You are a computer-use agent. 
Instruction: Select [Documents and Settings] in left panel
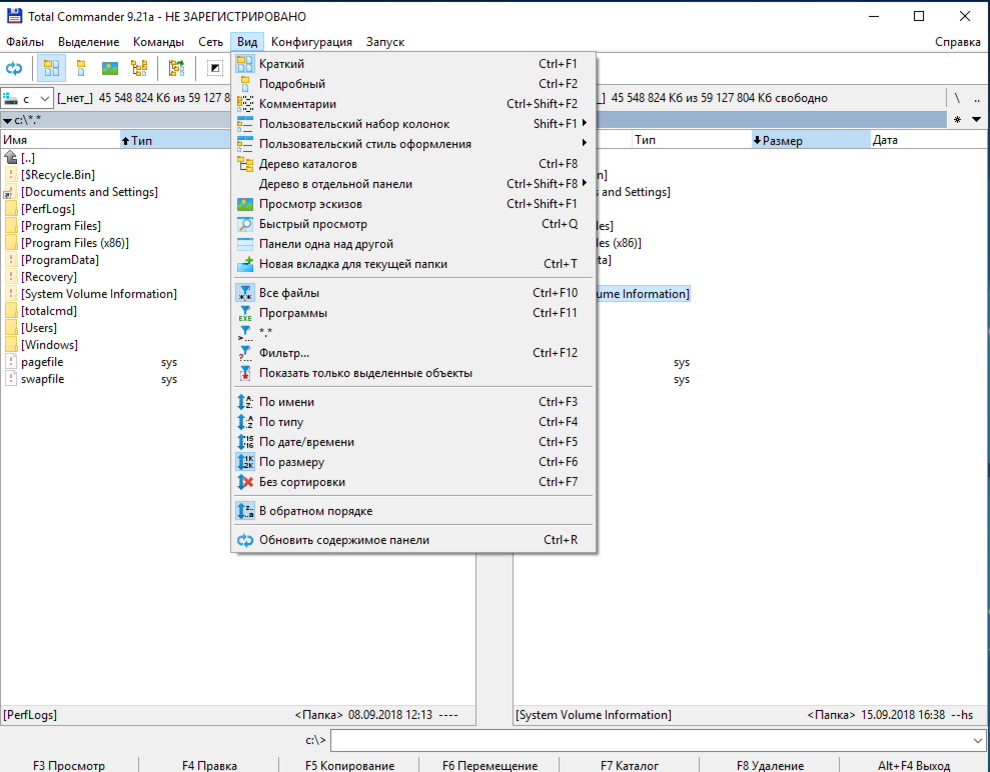(89, 192)
